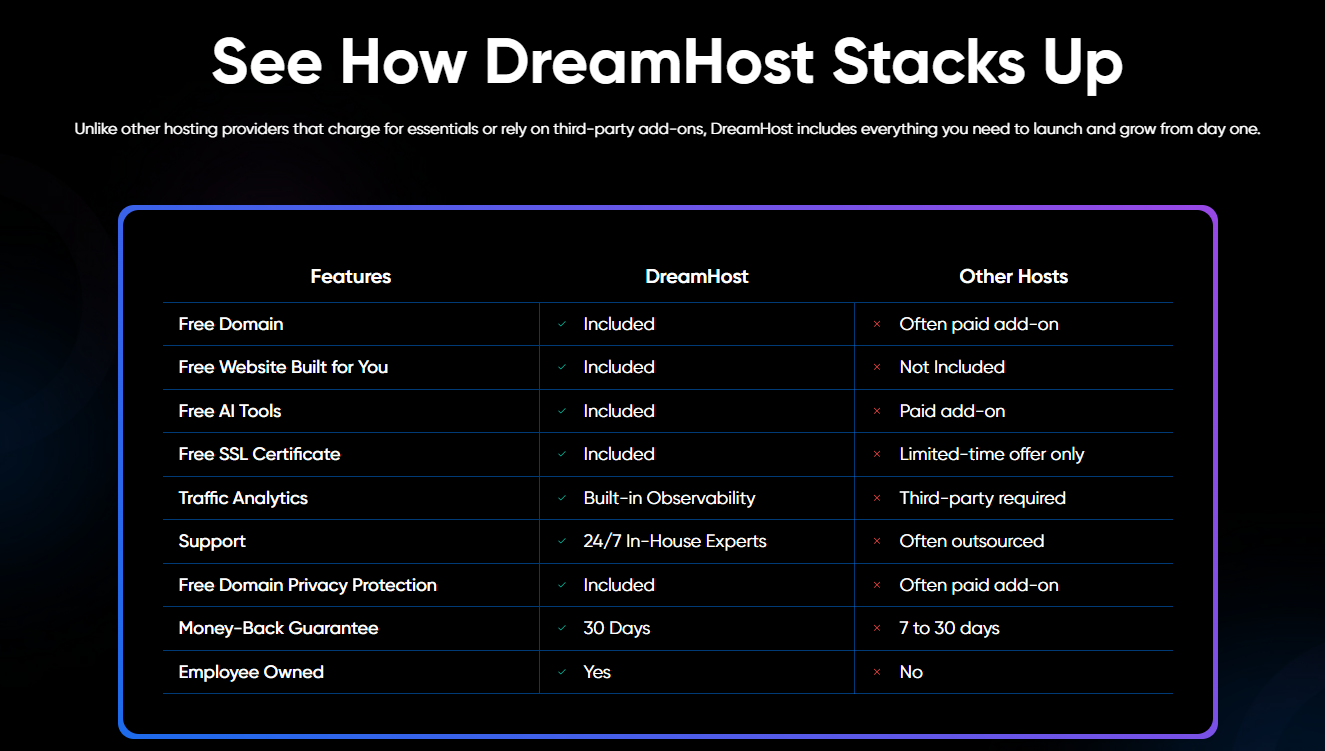This screenshot has width=1325, height=751.
Task: Click the Other Hosts column header
Action: [1013, 276]
